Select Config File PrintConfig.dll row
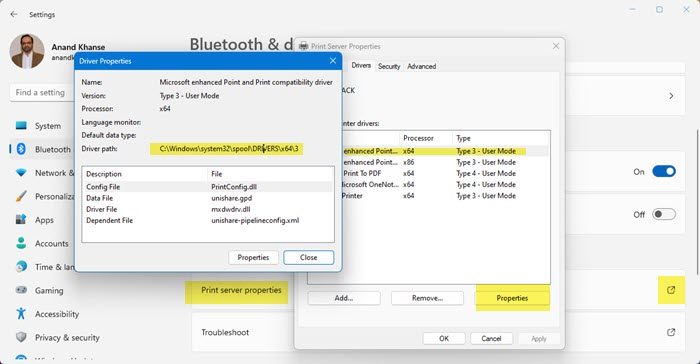This screenshot has width=700, height=364. click(208, 187)
